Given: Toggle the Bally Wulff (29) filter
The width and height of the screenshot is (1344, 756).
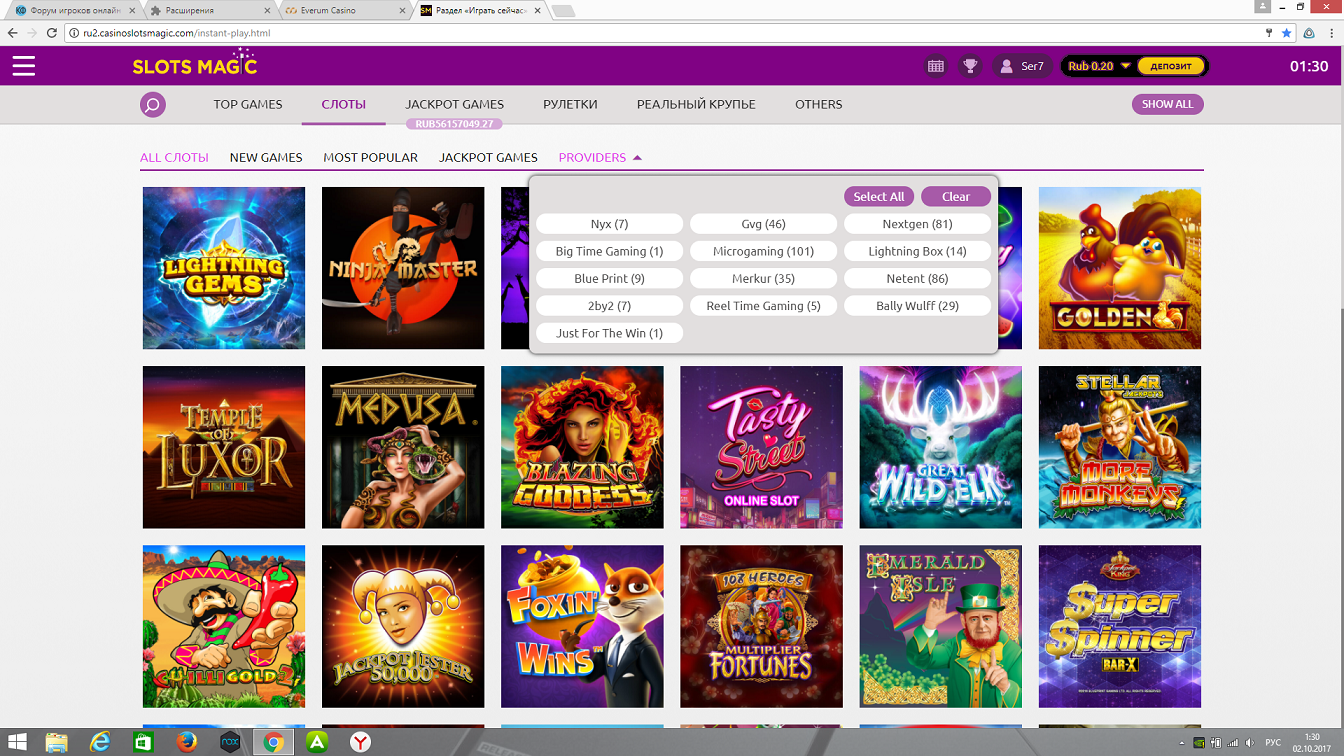Looking at the screenshot, I should (x=917, y=305).
